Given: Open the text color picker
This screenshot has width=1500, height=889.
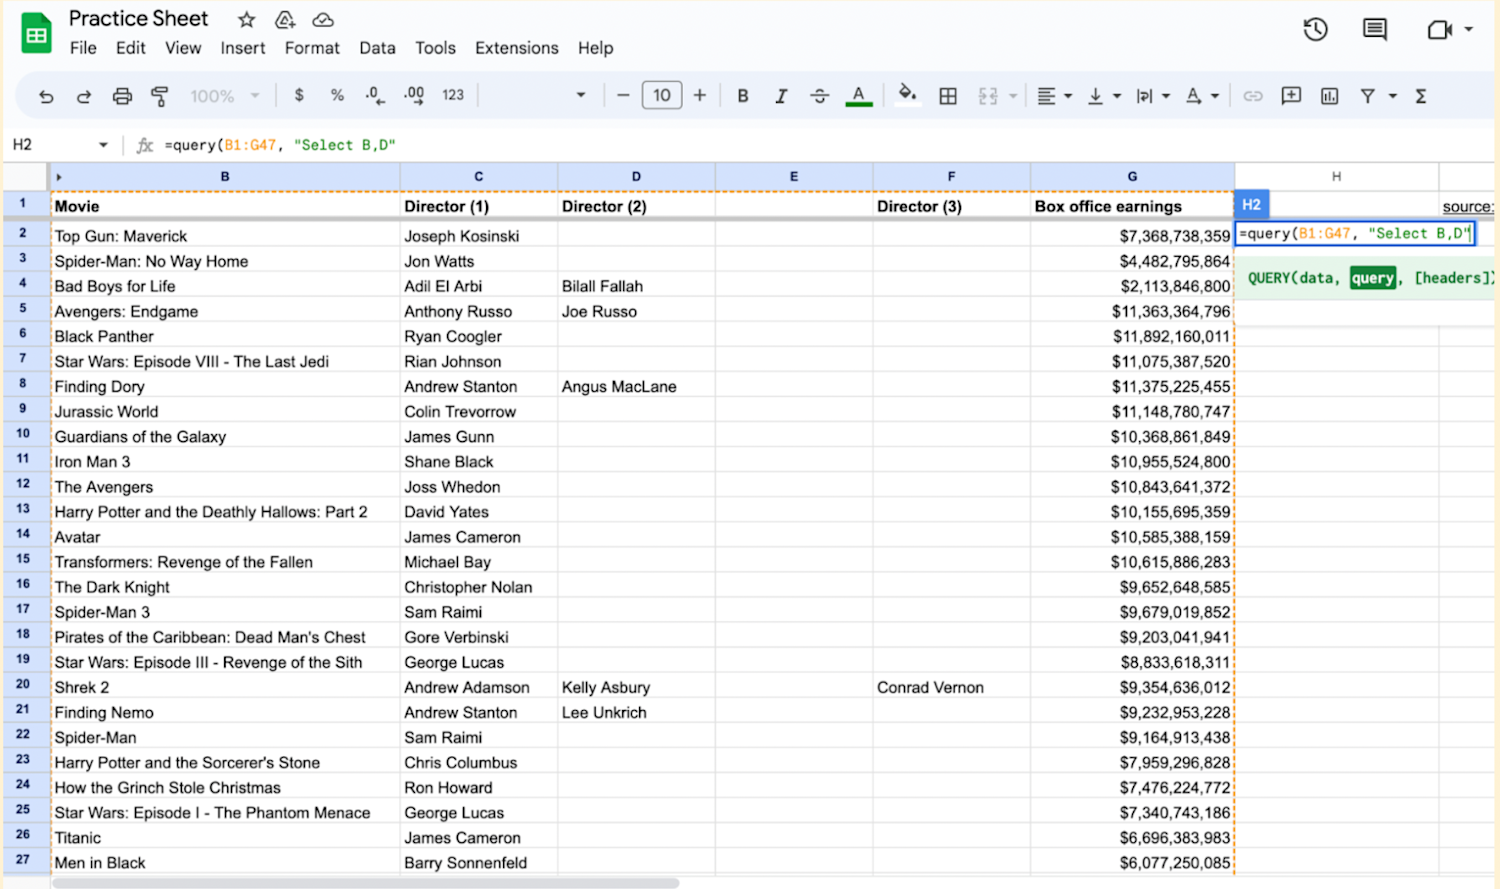Looking at the screenshot, I should click(858, 96).
